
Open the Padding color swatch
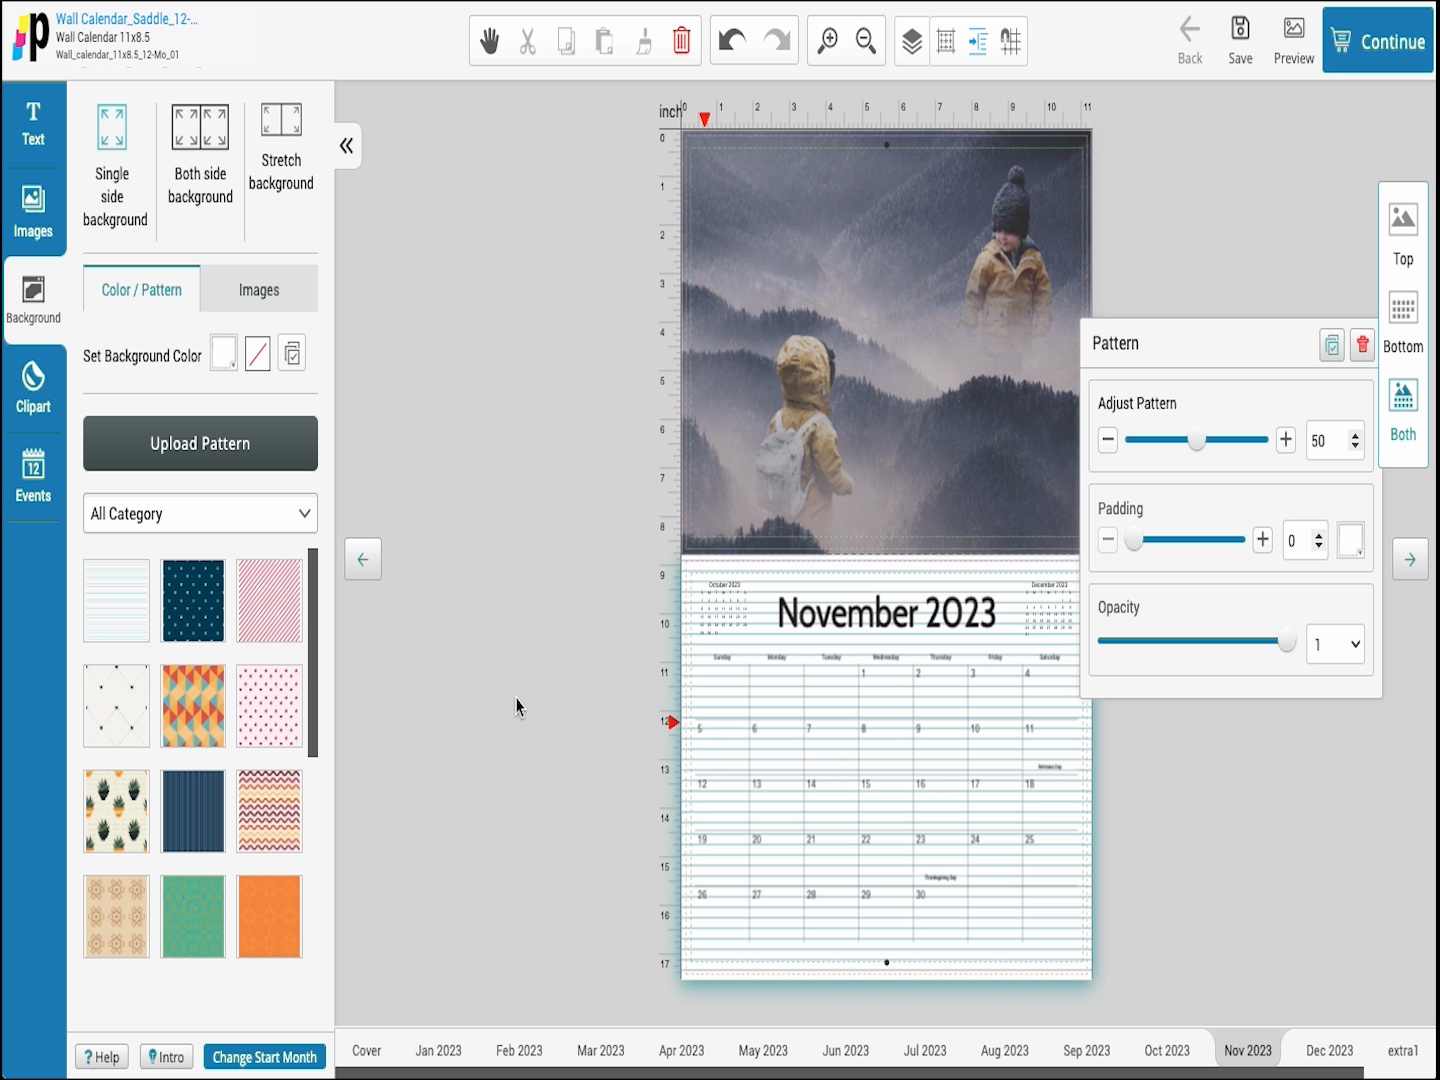pos(1350,540)
